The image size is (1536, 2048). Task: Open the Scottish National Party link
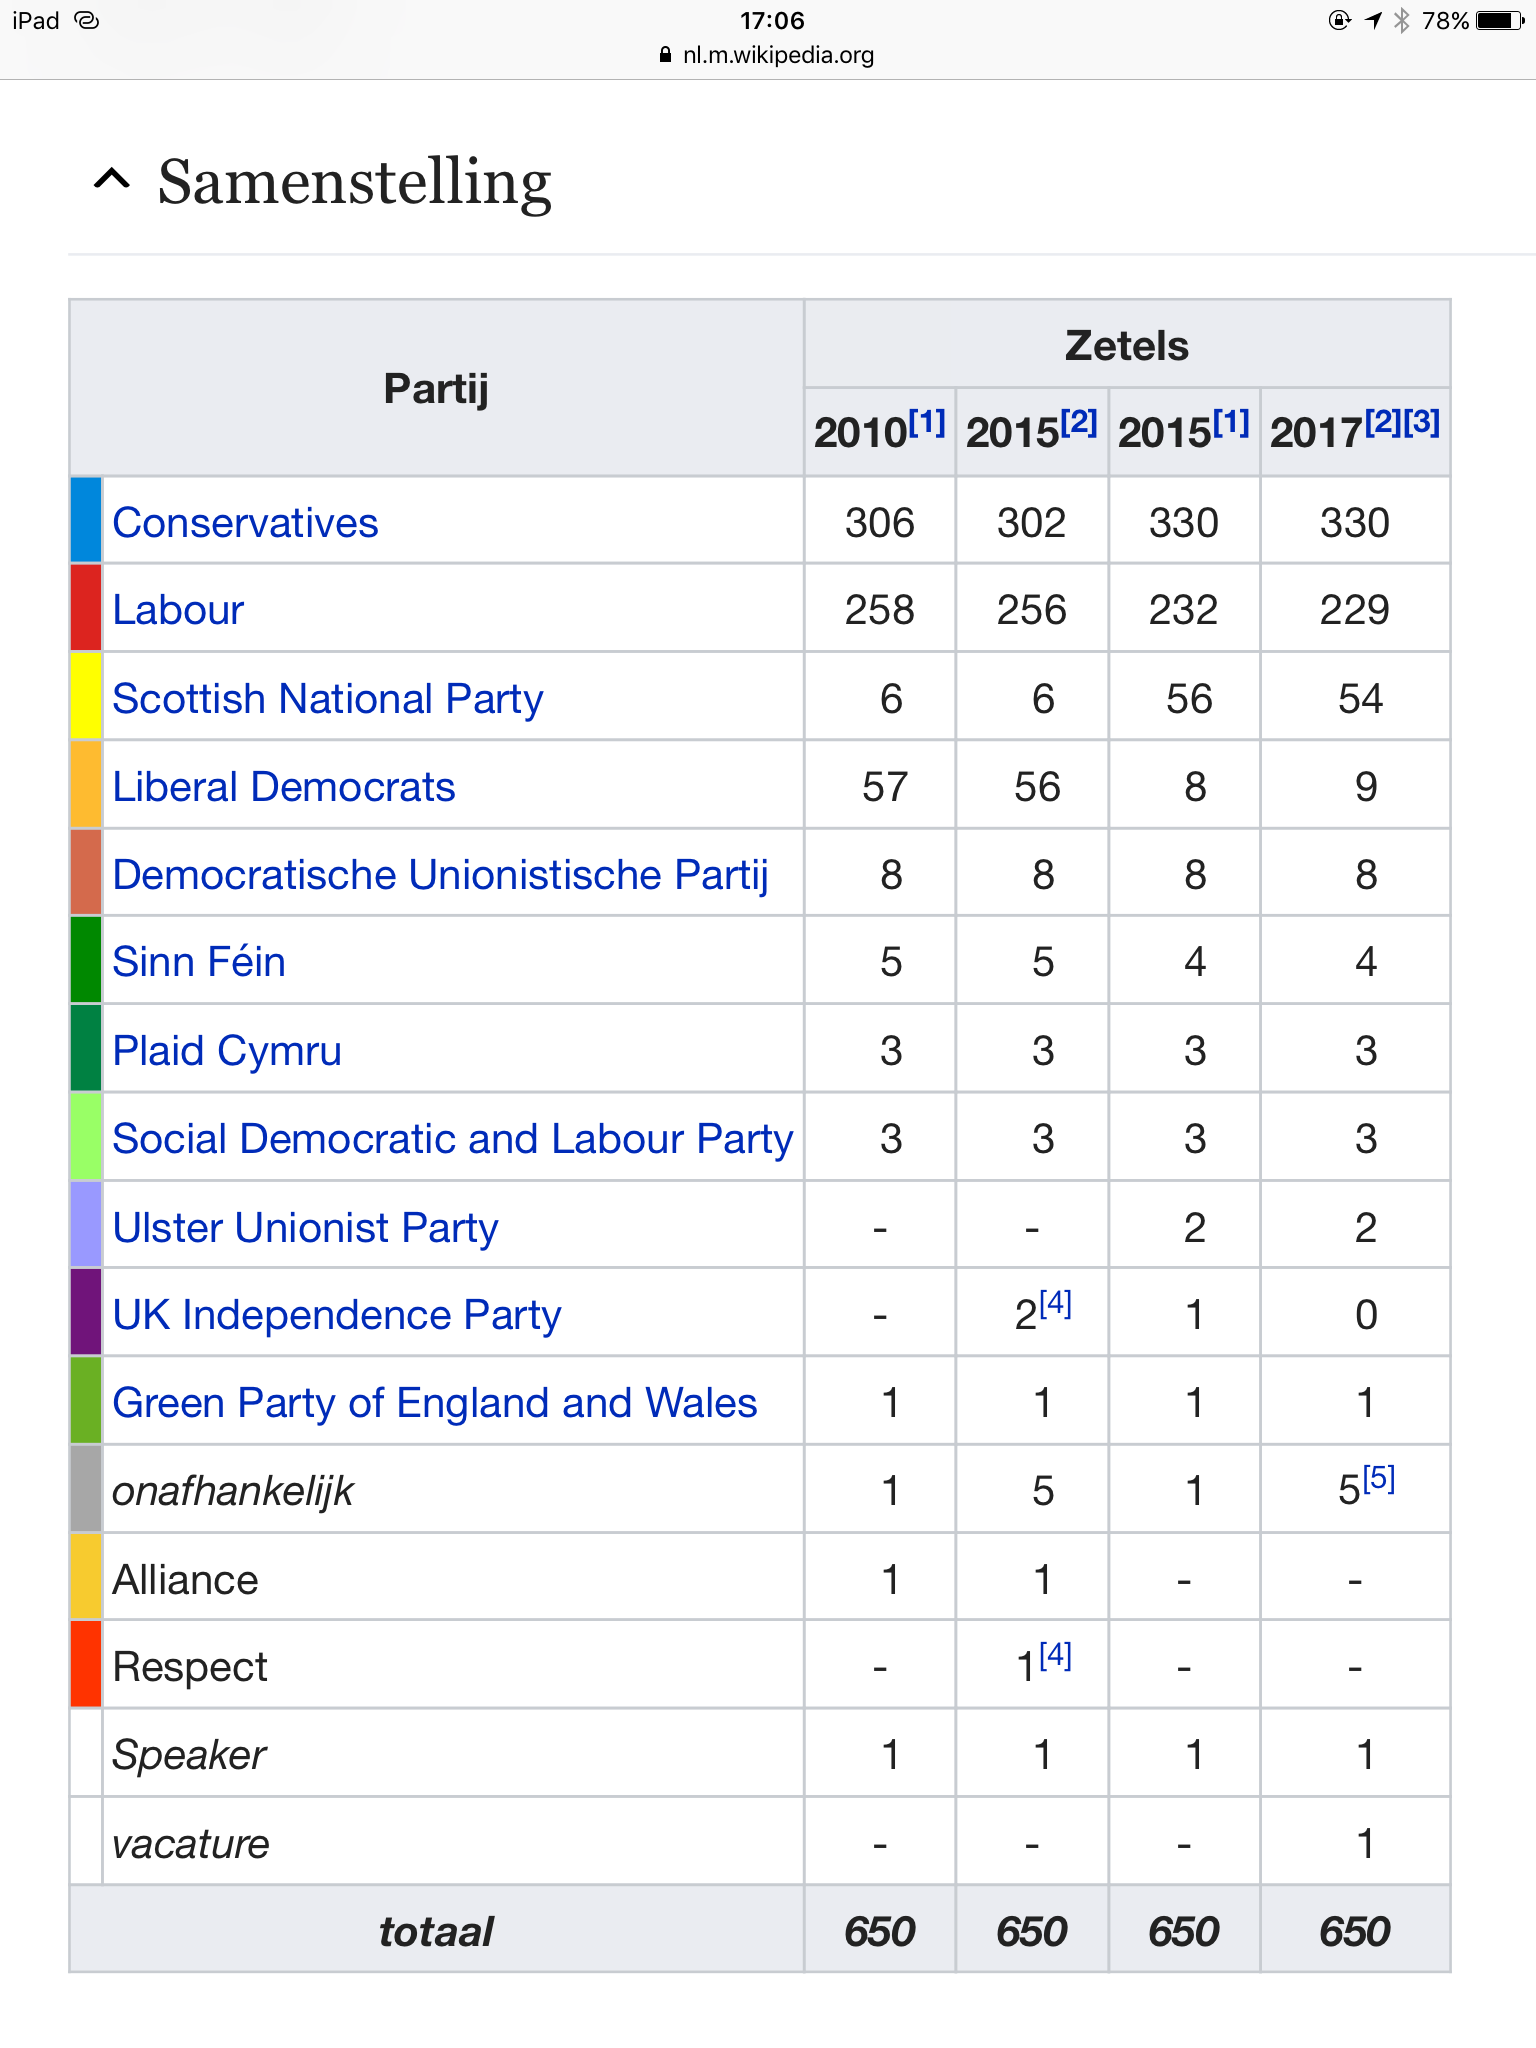(327, 699)
